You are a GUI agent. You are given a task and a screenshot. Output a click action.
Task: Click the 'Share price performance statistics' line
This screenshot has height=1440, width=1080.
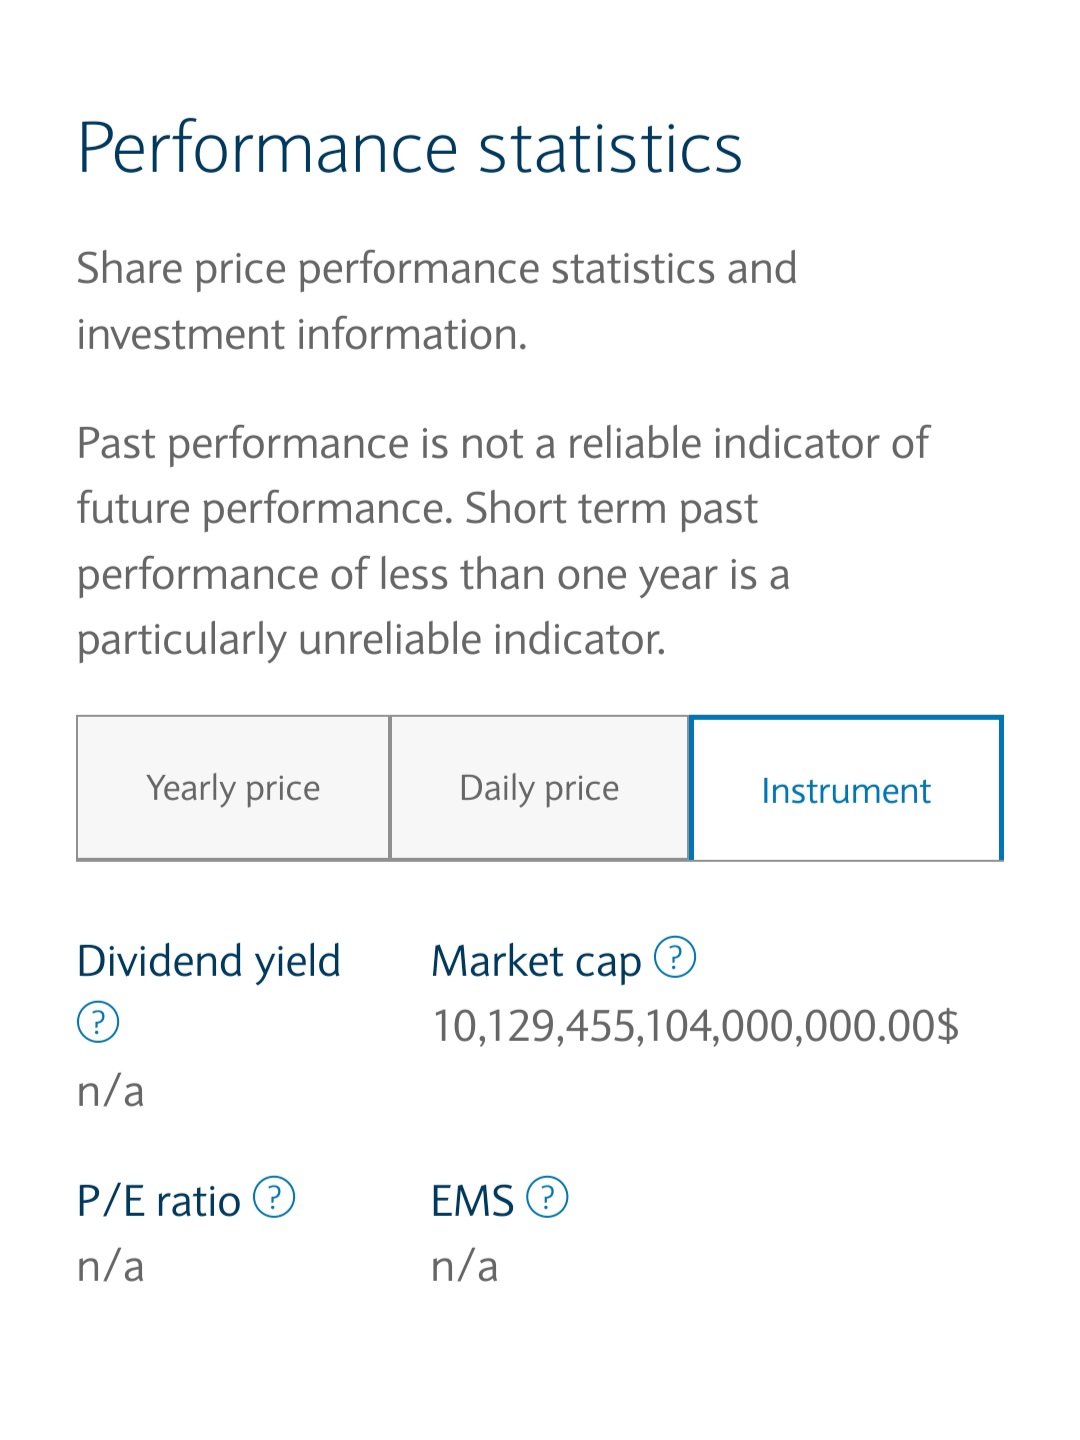pyautogui.click(x=437, y=269)
